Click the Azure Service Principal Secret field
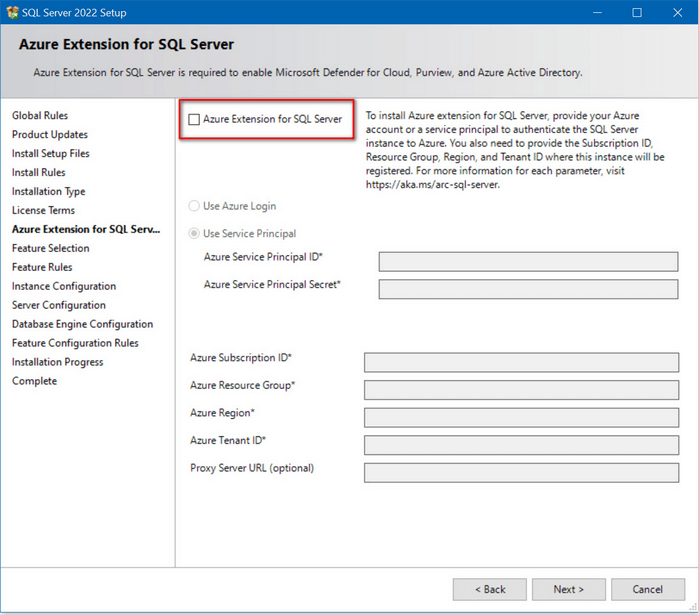This screenshot has height=615, width=699. [x=528, y=289]
